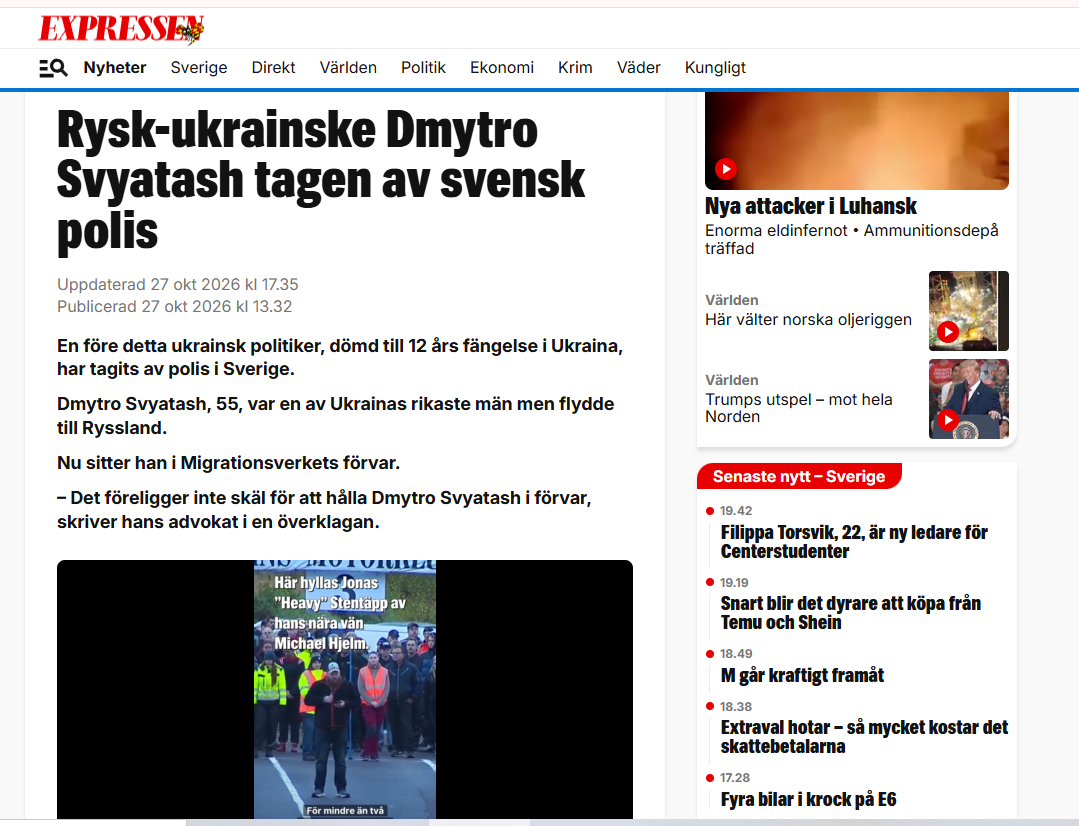Viewport: 1079px width, 826px height.
Task: Open the Nyheter section
Action: coord(115,67)
